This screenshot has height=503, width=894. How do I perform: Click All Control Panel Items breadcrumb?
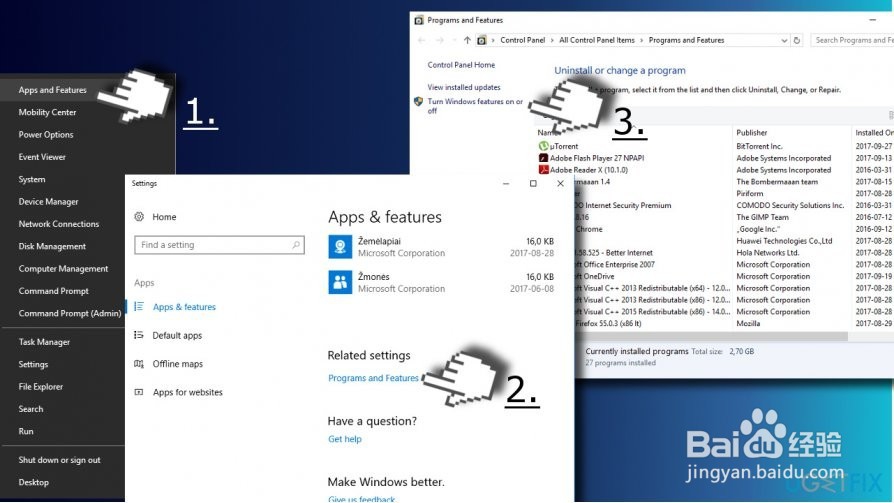(597, 40)
